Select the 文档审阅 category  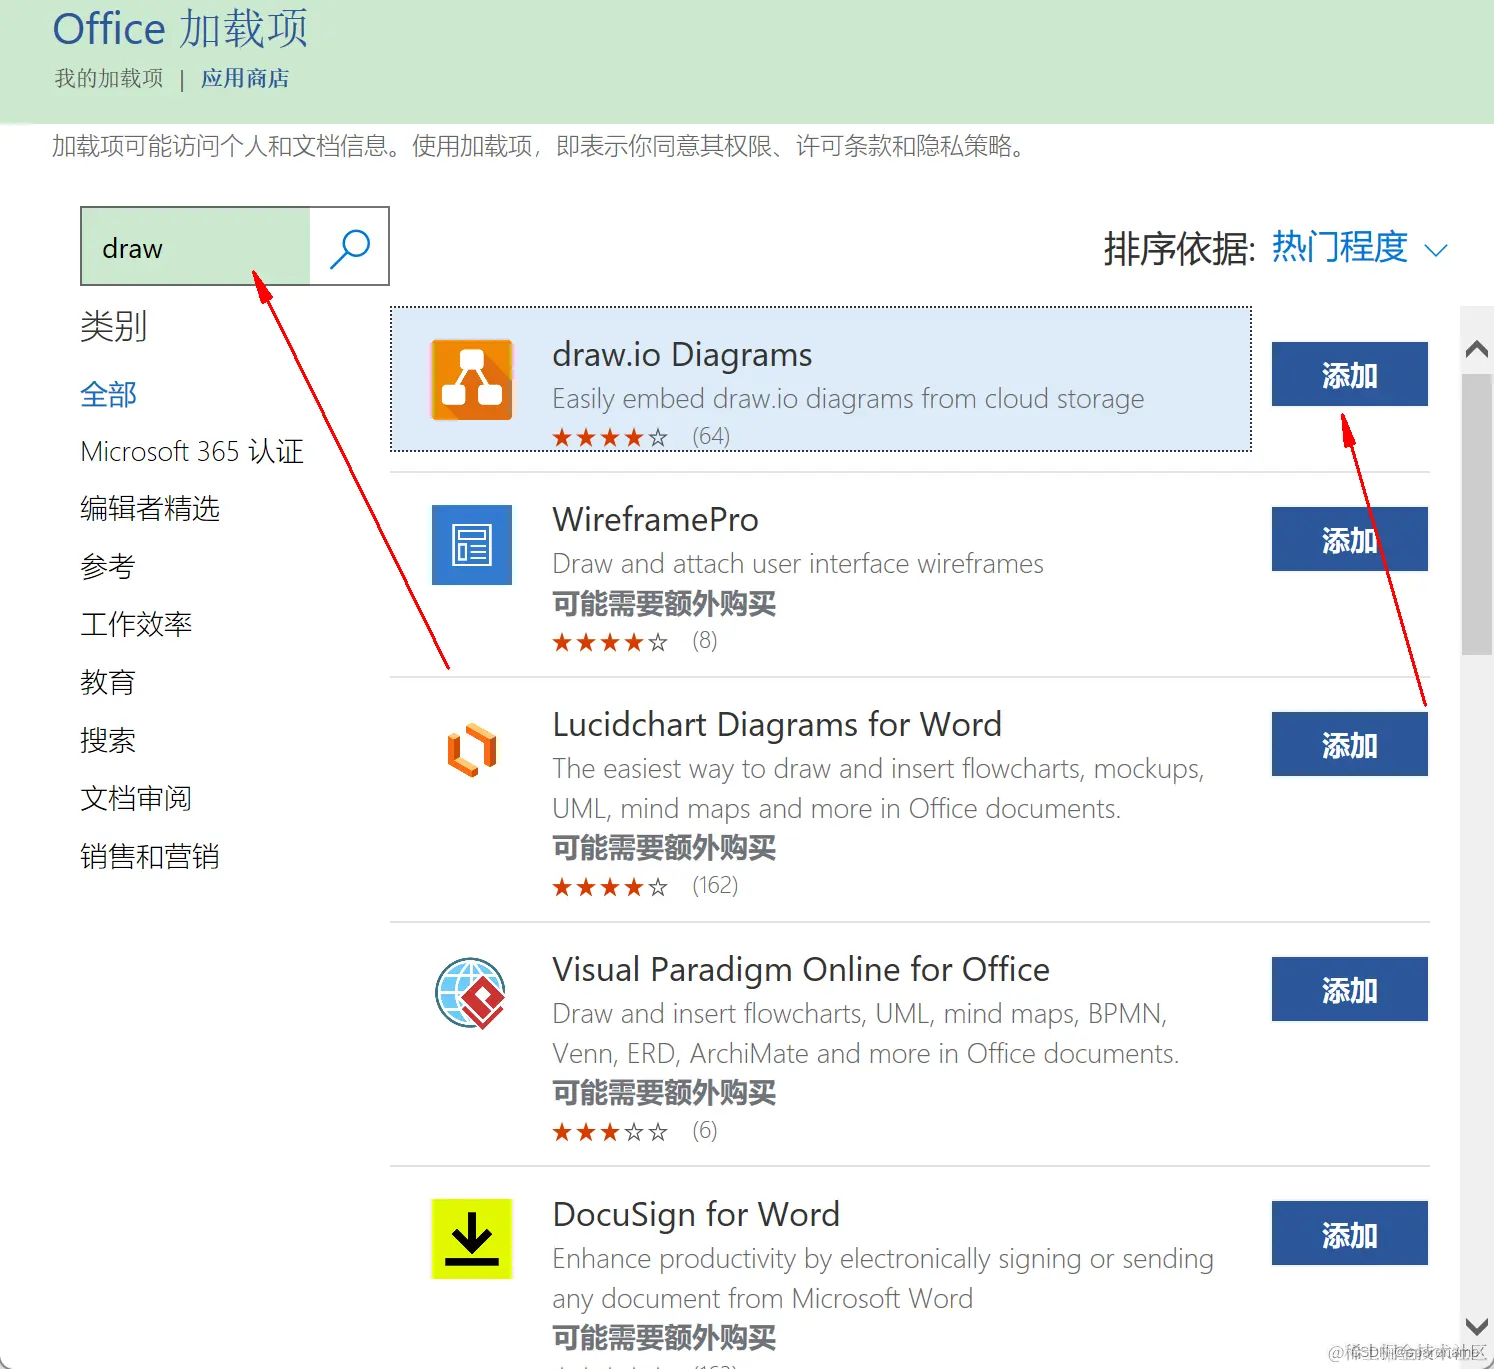click(136, 798)
